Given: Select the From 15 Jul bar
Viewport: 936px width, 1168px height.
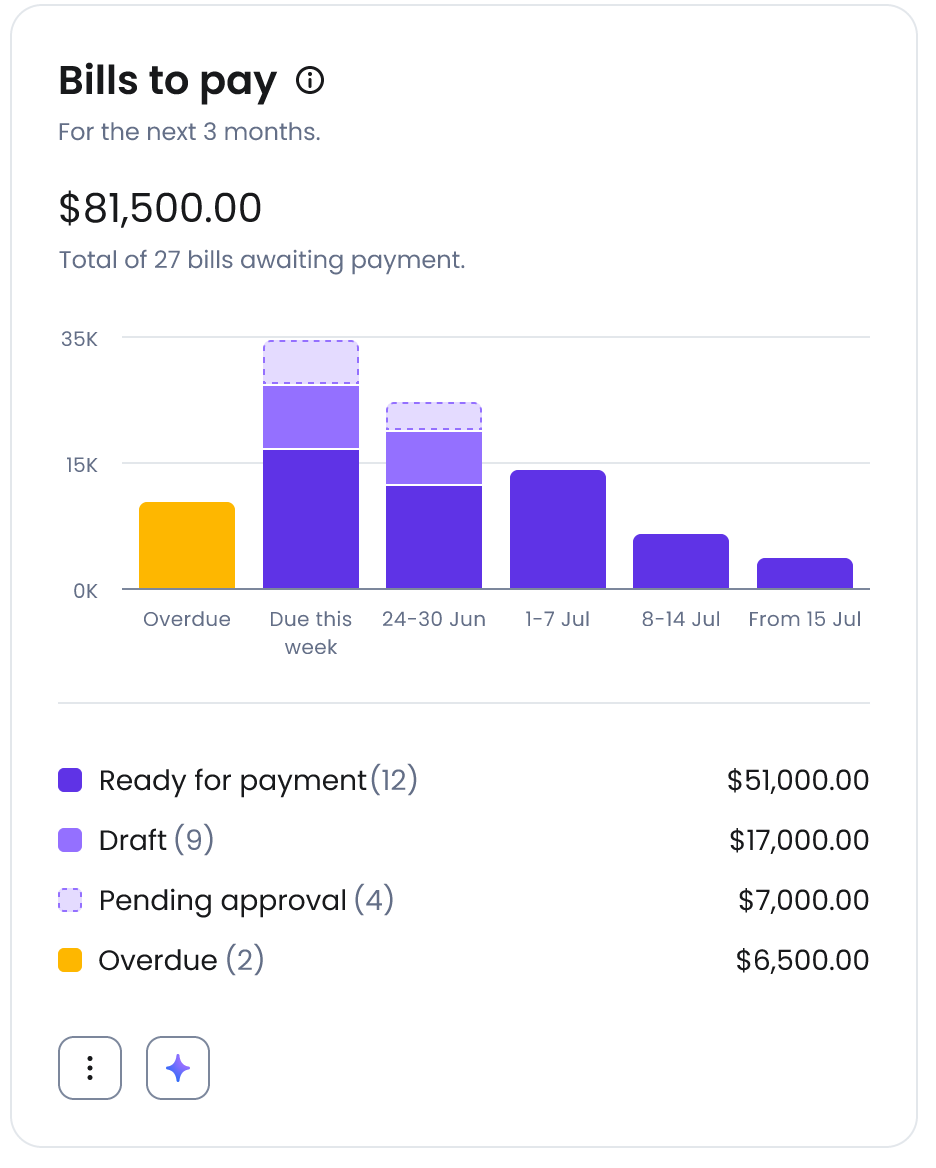Looking at the screenshot, I should coord(805,574).
